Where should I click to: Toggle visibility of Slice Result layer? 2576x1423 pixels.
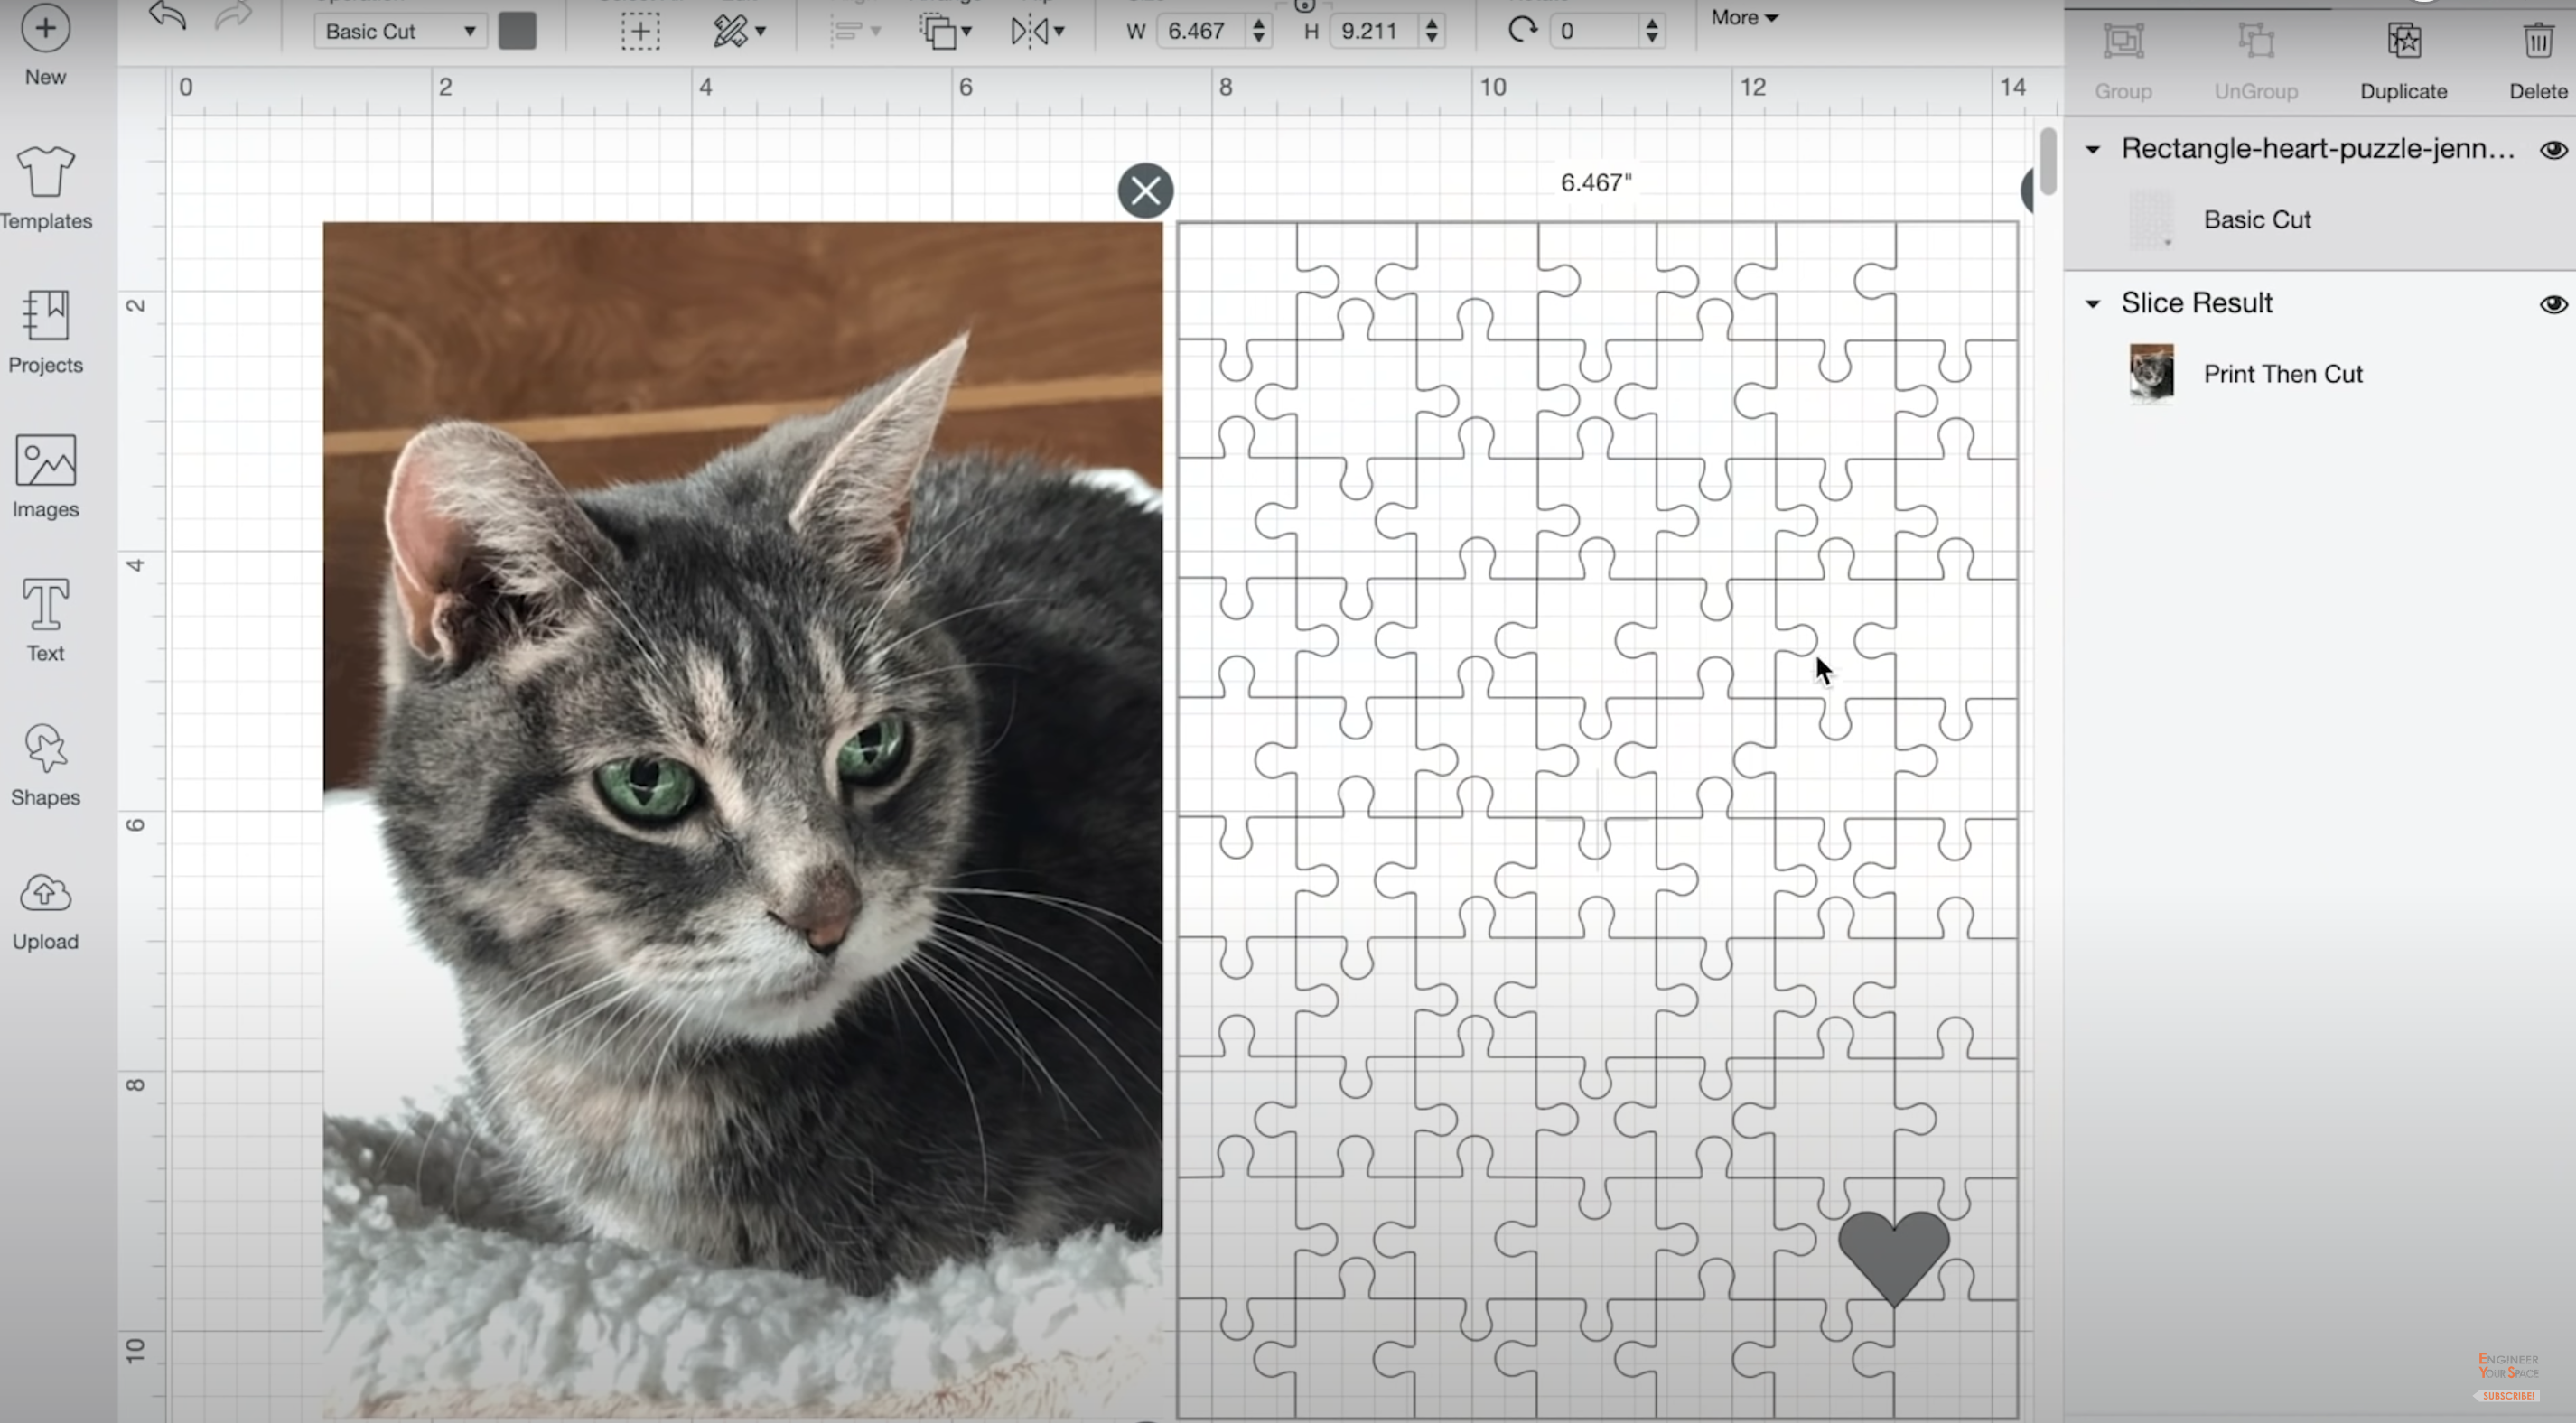click(x=2555, y=303)
